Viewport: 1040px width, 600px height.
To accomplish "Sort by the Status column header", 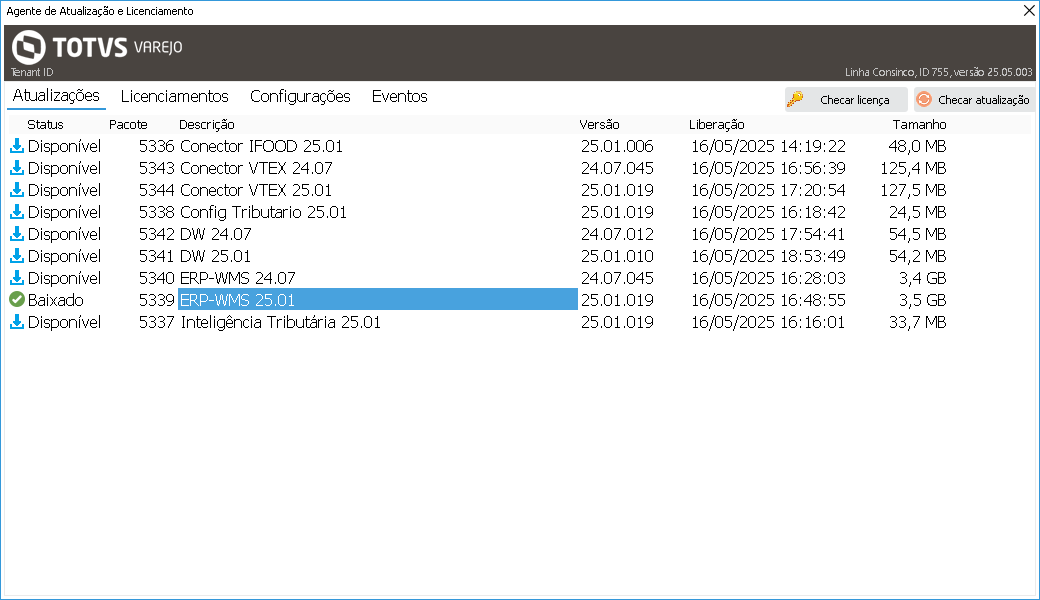I will pyautogui.click(x=45, y=125).
